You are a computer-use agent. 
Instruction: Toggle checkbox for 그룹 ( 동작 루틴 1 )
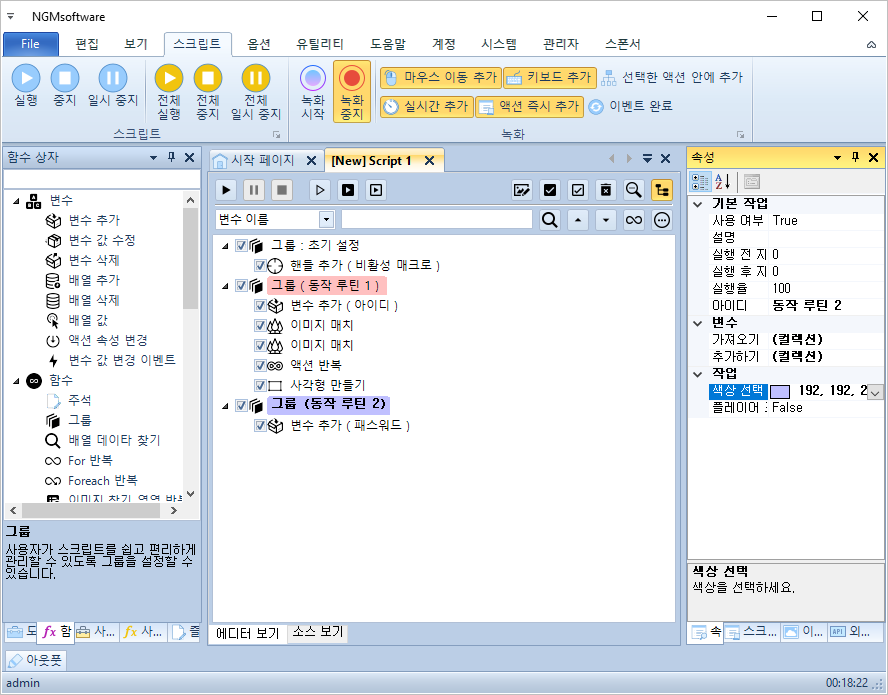(x=241, y=285)
